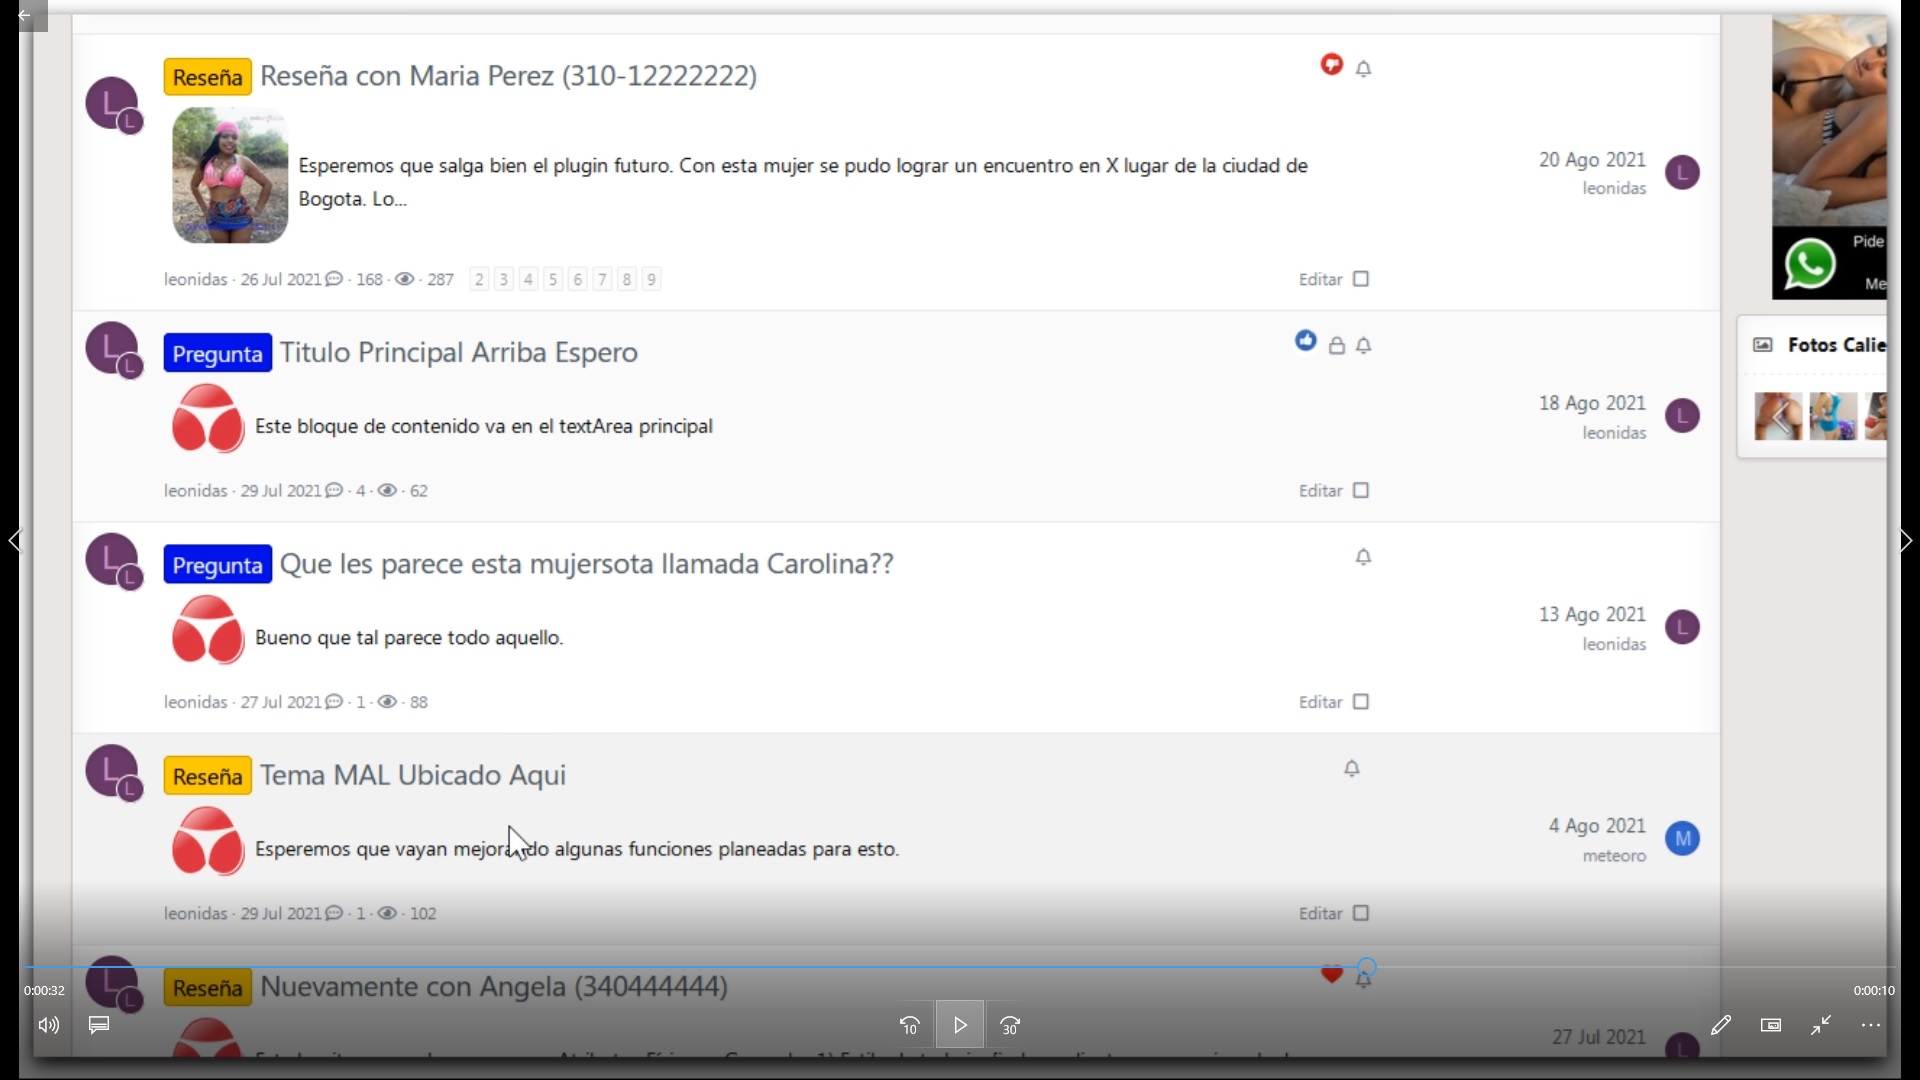Viewport: 1920px width, 1080px height.
Task: Click the '20 Ago 2021' last post date
Action: tap(1592, 160)
